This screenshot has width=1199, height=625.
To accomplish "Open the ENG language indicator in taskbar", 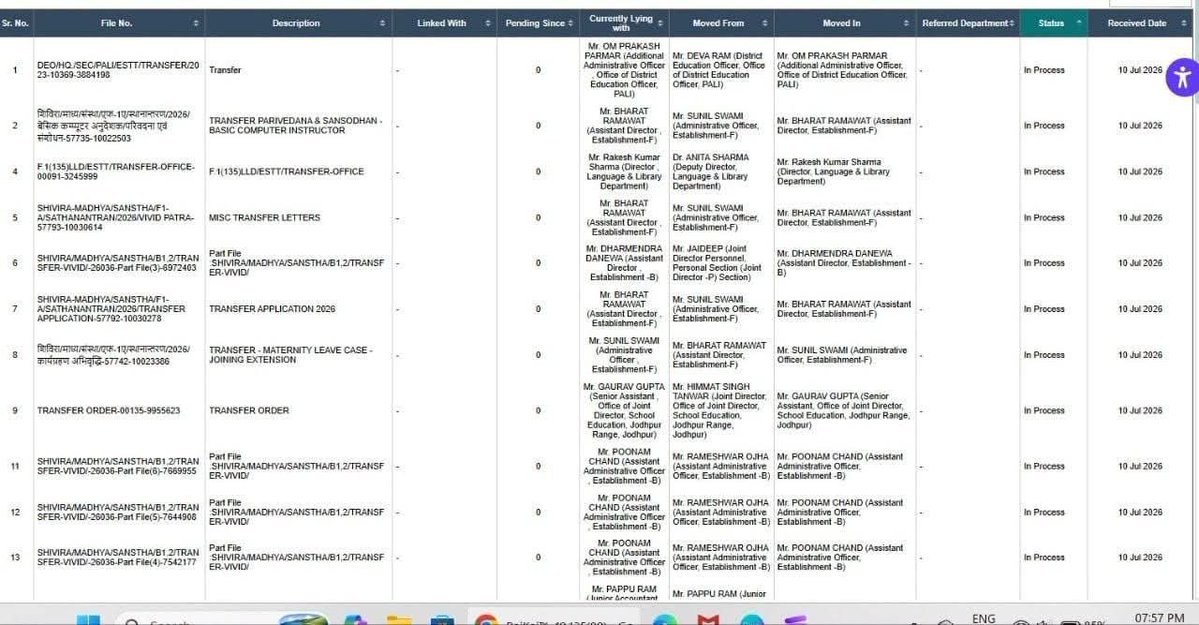I will [x=983, y=619].
